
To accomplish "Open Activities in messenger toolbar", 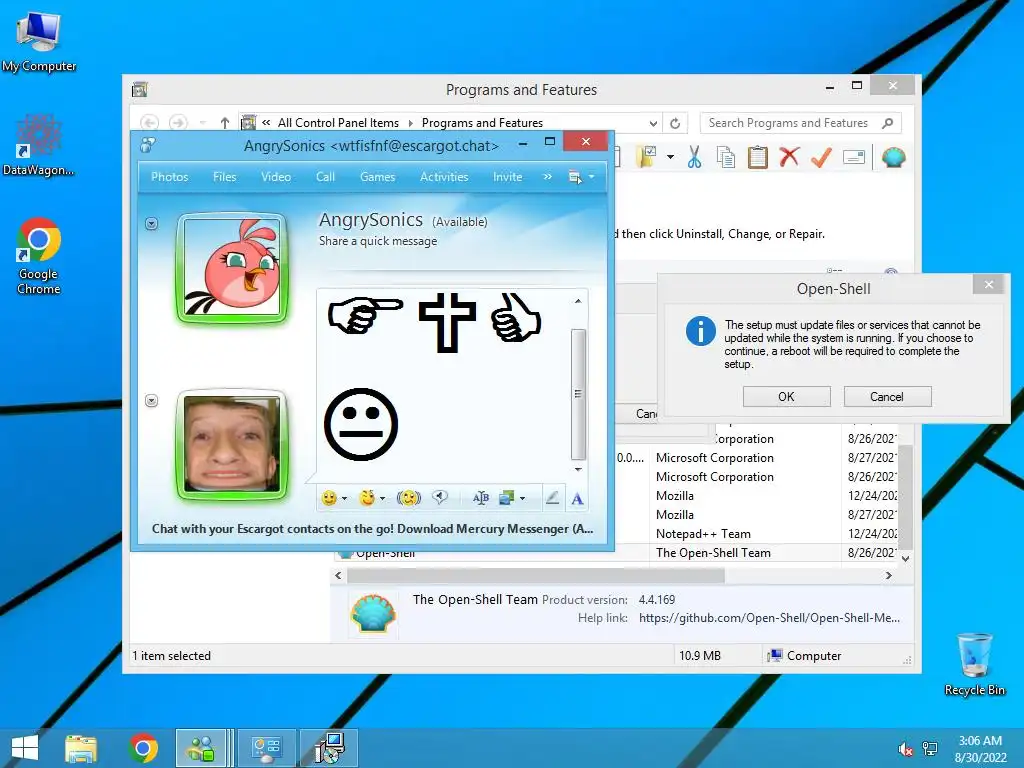I will 444,177.
